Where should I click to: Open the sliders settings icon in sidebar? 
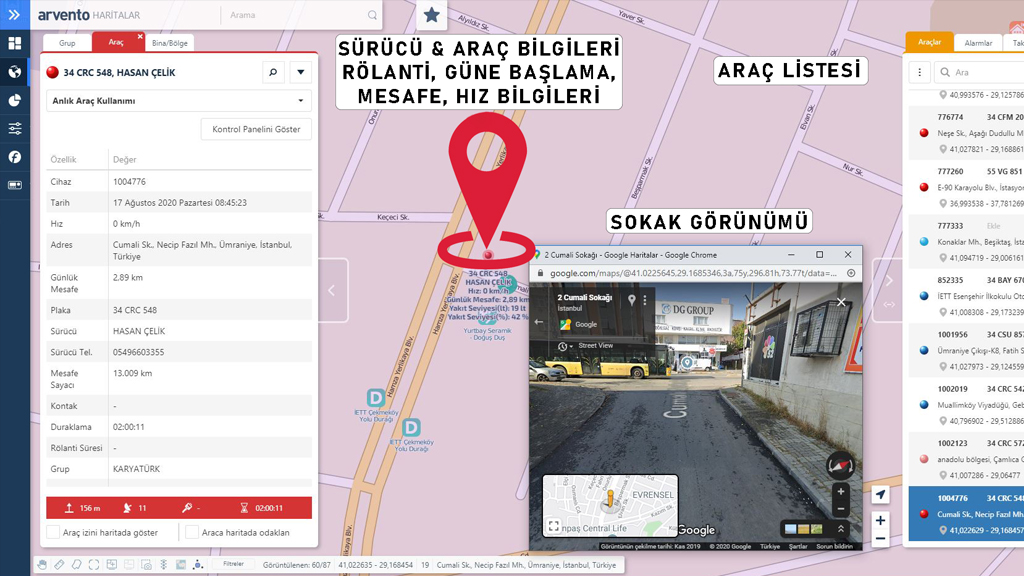[x=14, y=128]
